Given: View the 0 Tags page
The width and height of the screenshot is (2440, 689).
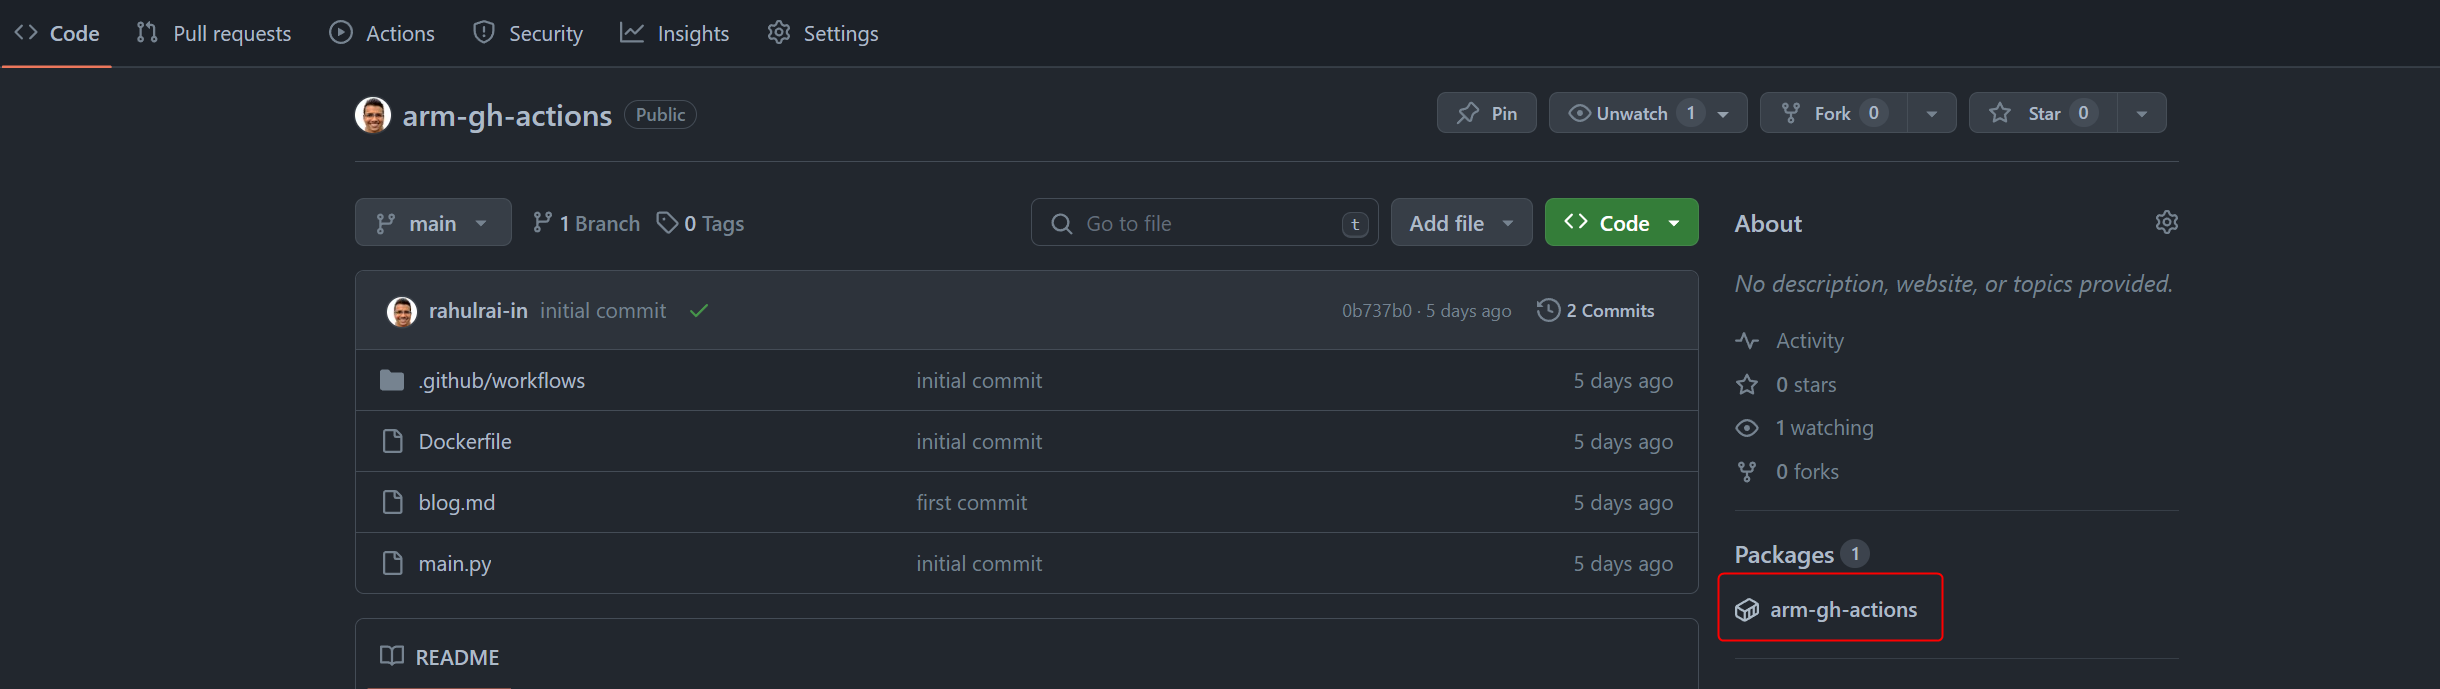Looking at the screenshot, I should [x=700, y=223].
